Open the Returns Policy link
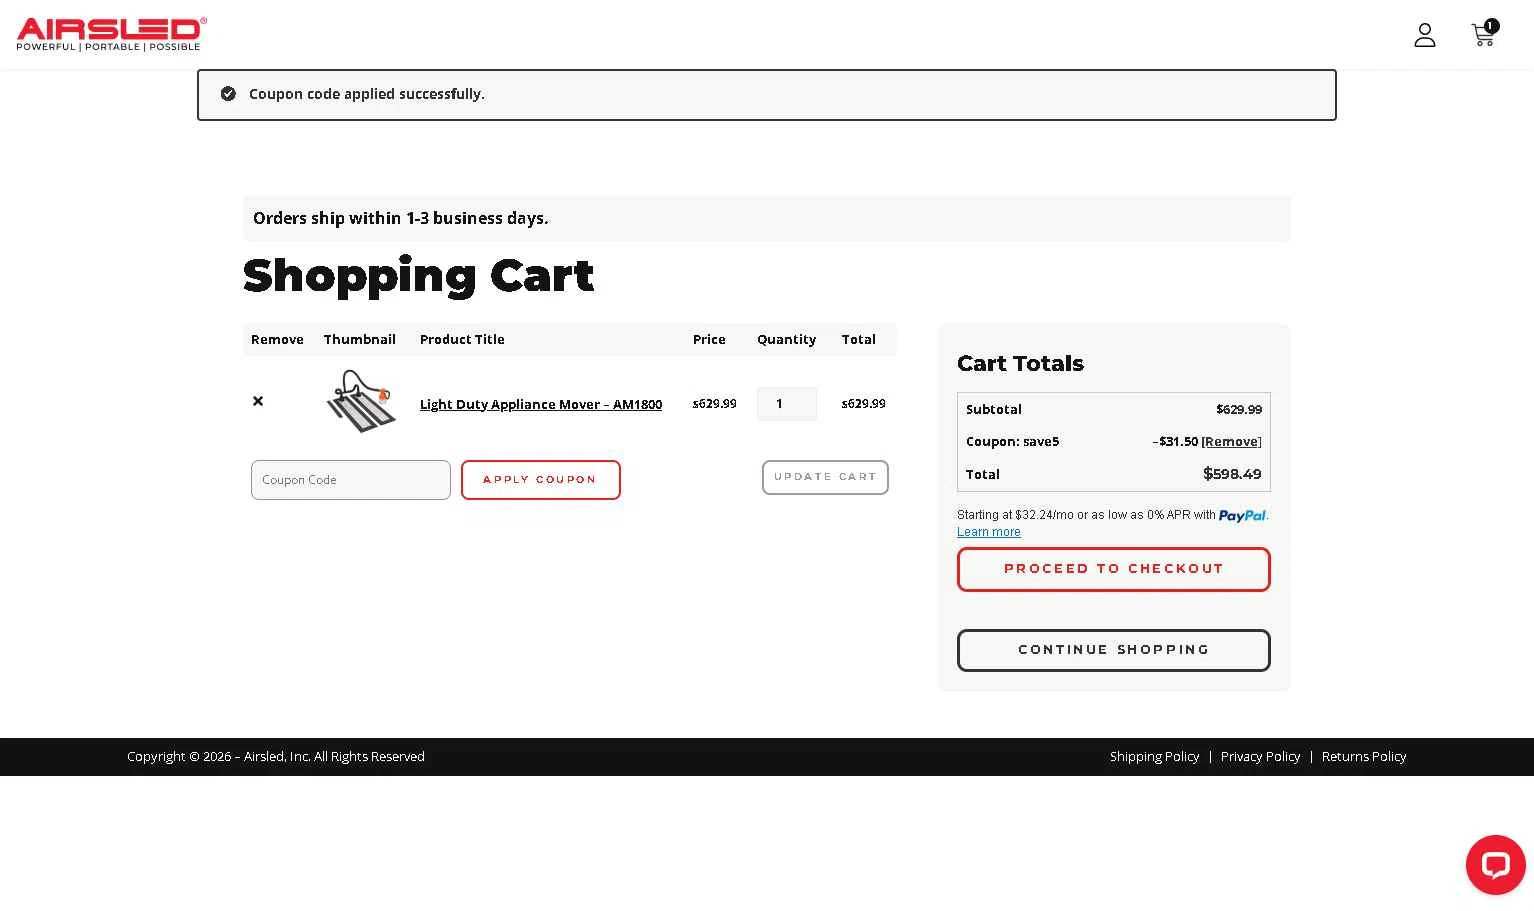The width and height of the screenshot is (1534, 911). coord(1364,757)
